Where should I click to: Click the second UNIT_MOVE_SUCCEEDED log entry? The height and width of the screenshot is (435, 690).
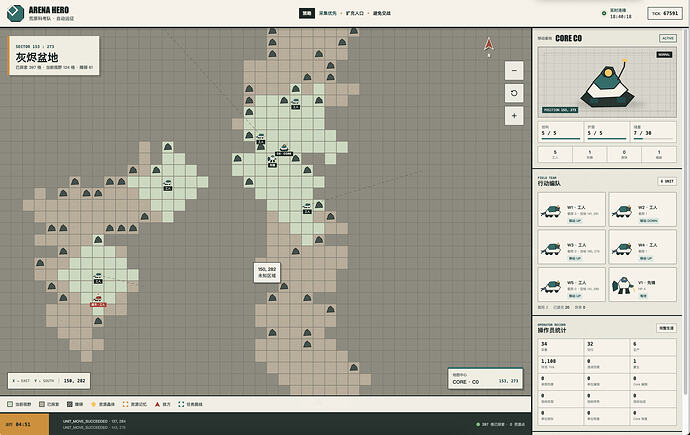94,428
